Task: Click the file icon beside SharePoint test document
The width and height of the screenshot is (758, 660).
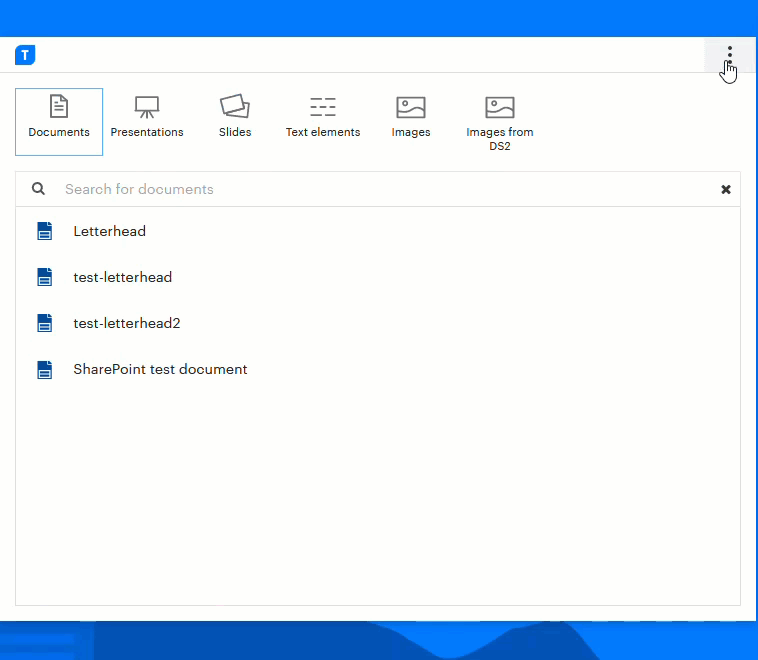Action: pyautogui.click(x=44, y=370)
